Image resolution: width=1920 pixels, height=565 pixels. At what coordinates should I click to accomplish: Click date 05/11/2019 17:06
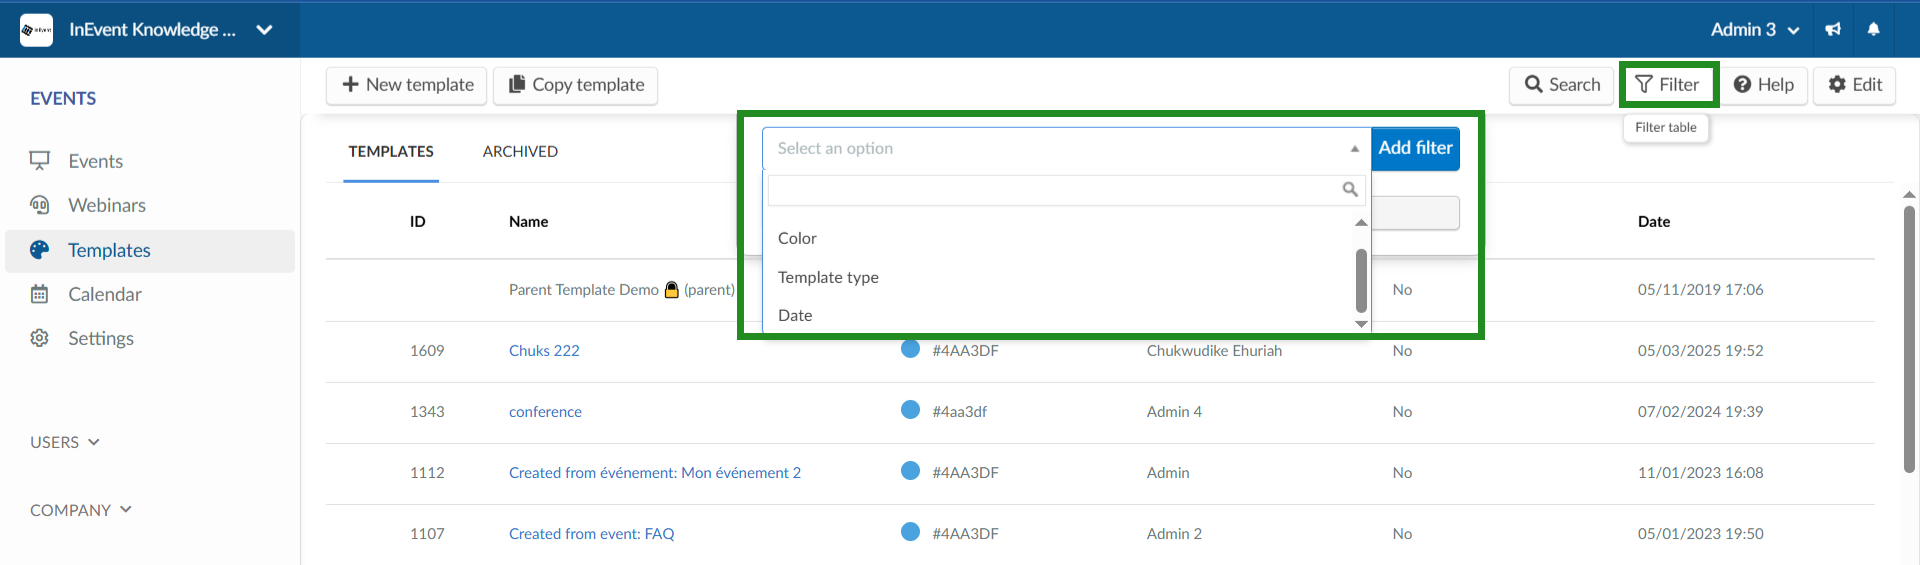[x=1700, y=290]
